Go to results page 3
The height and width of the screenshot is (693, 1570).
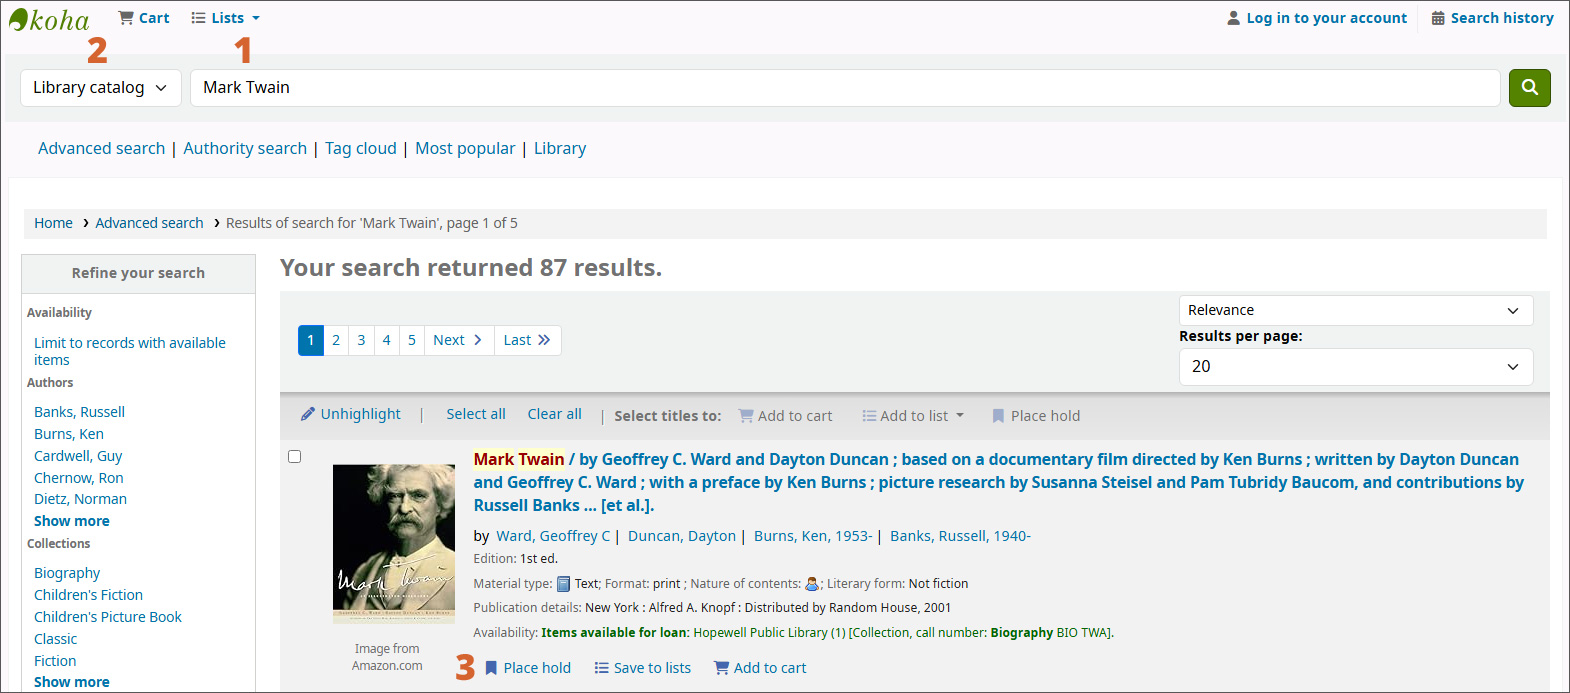point(361,340)
